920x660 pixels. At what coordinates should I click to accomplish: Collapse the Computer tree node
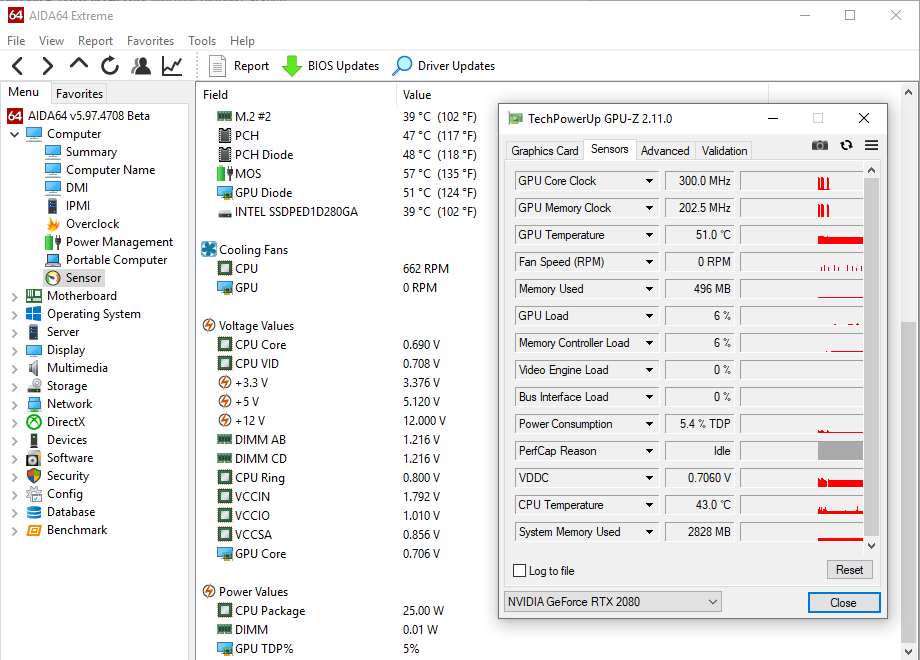coord(15,134)
